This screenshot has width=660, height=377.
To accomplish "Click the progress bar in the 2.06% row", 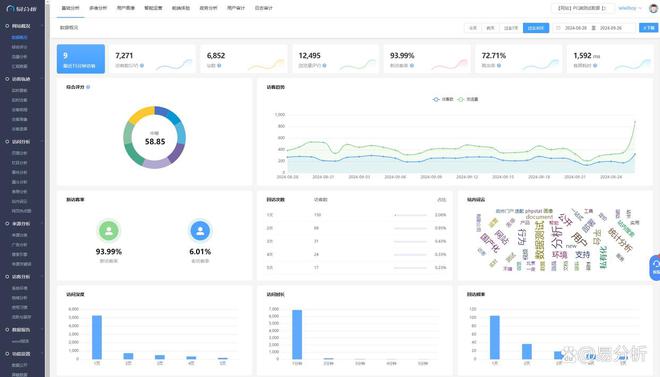I will pos(411,215).
